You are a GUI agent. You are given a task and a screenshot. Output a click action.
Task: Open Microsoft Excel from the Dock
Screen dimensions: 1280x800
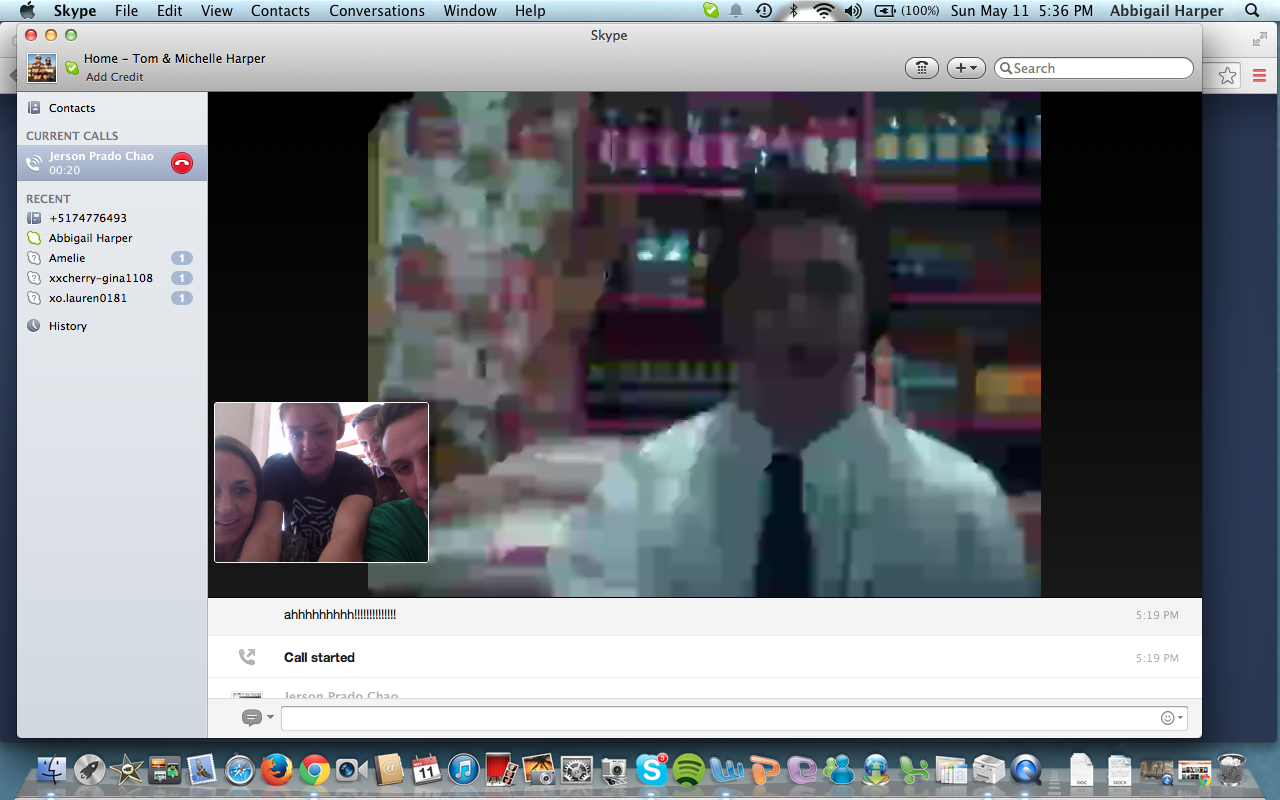pyautogui.click(x=913, y=769)
